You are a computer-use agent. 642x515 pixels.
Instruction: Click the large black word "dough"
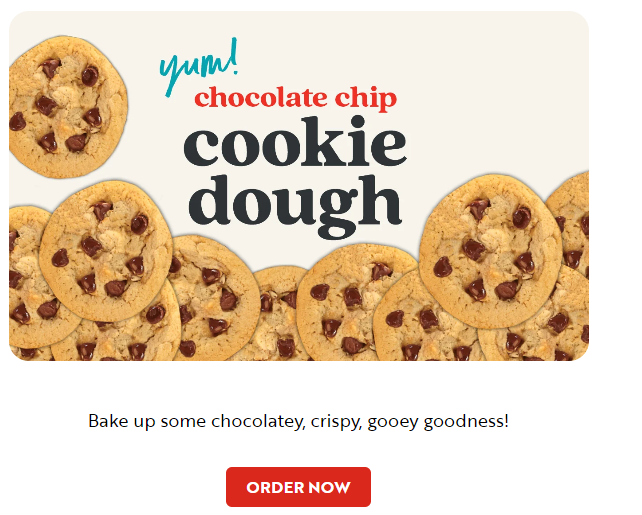(x=295, y=206)
